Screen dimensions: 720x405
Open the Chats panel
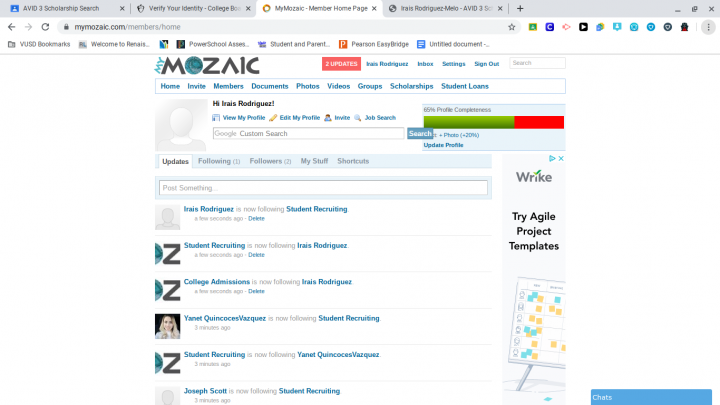point(651,397)
